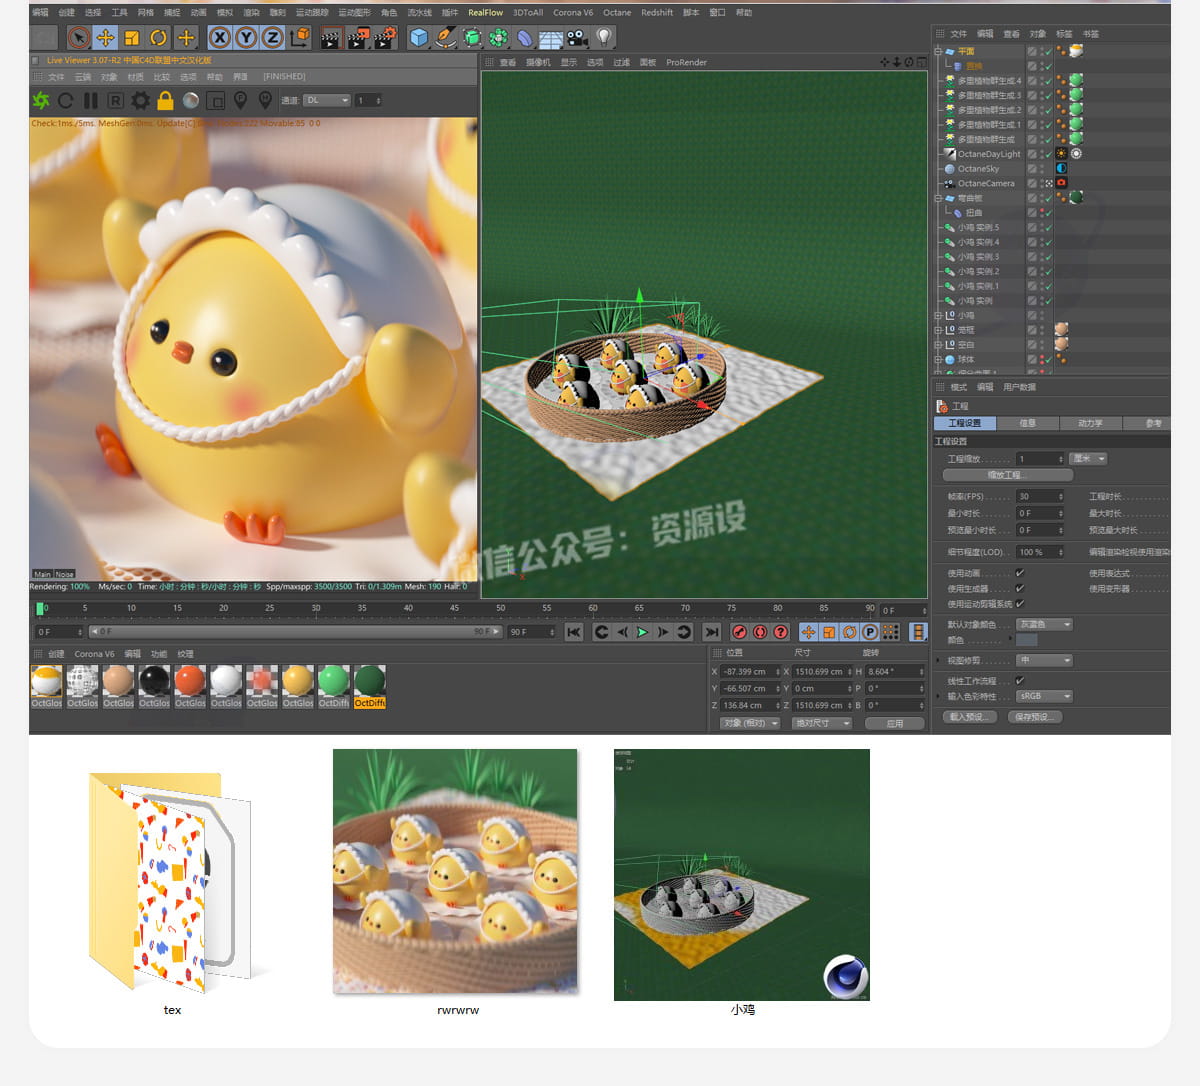Select the Rotate tool in the toolbar
The height and width of the screenshot is (1086, 1200).
[158, 38]
